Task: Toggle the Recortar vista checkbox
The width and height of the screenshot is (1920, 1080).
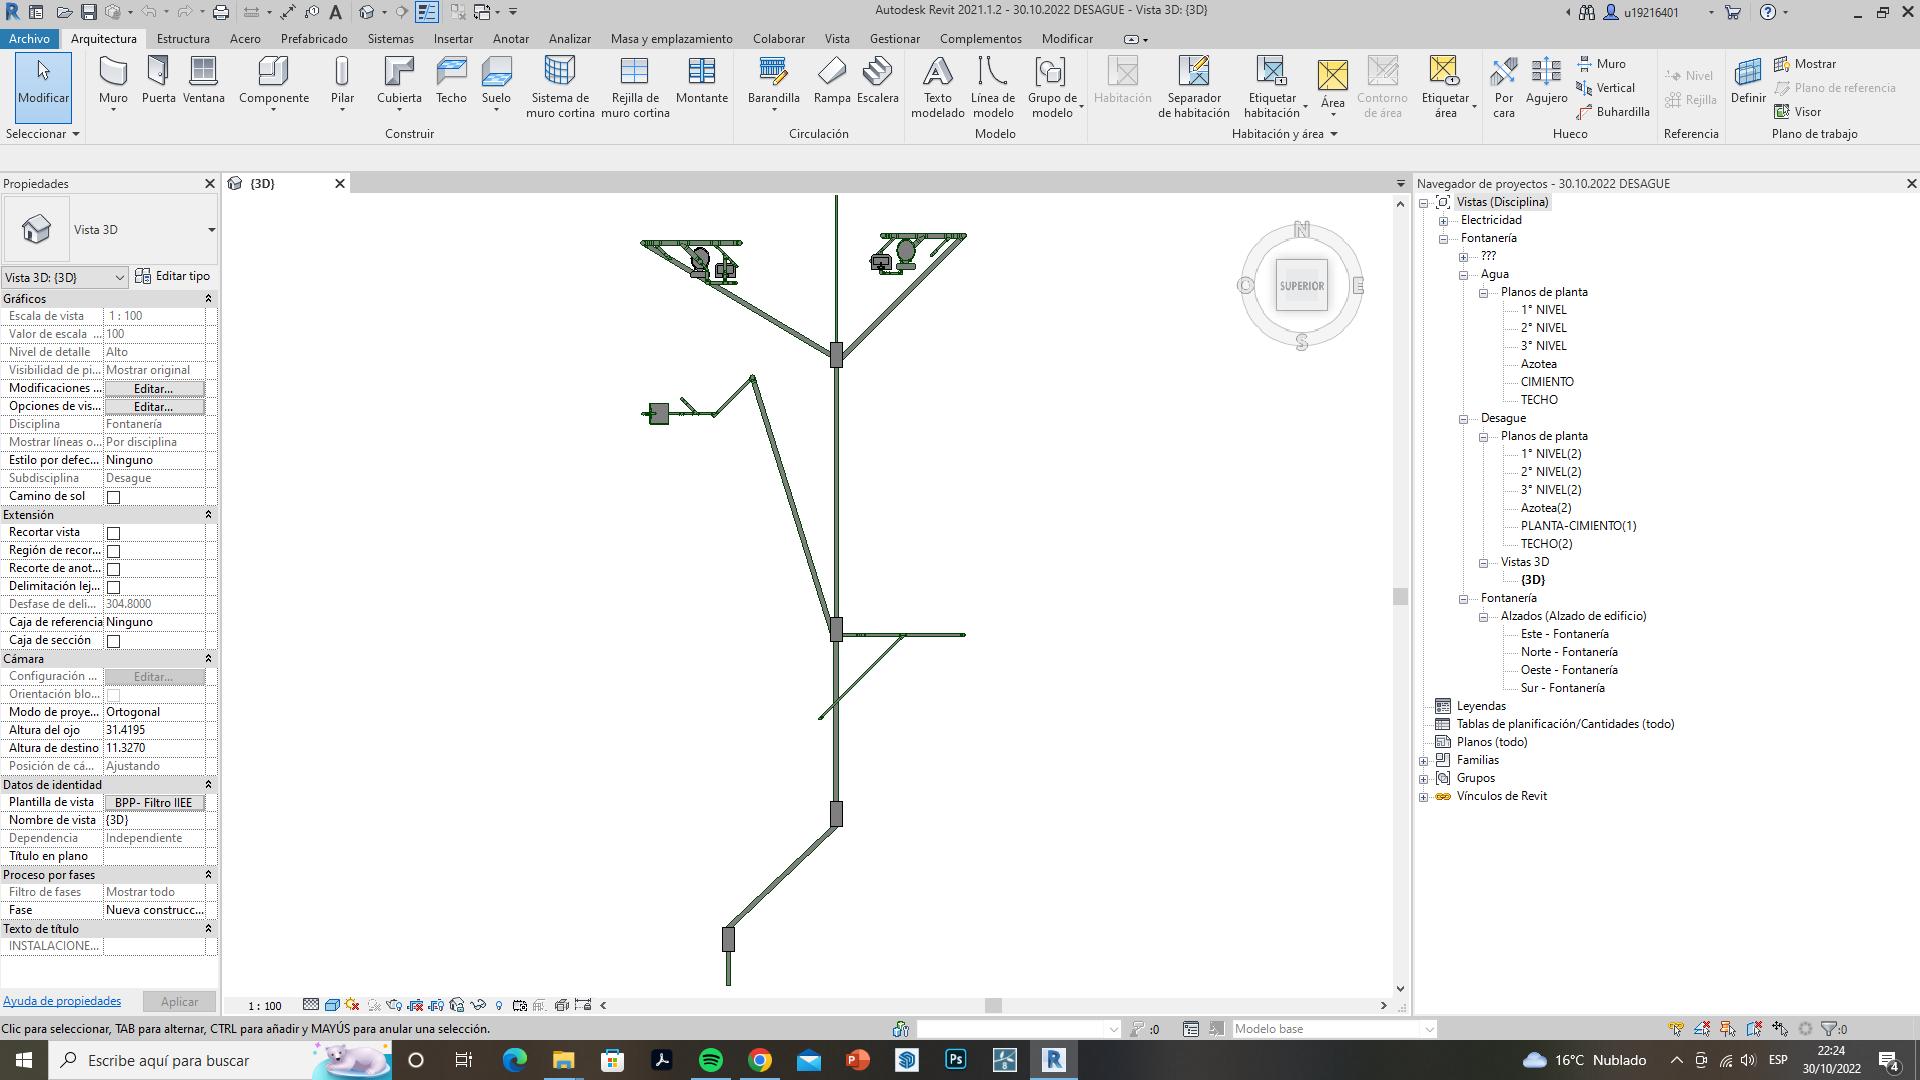Action: [x=113, y=533]
